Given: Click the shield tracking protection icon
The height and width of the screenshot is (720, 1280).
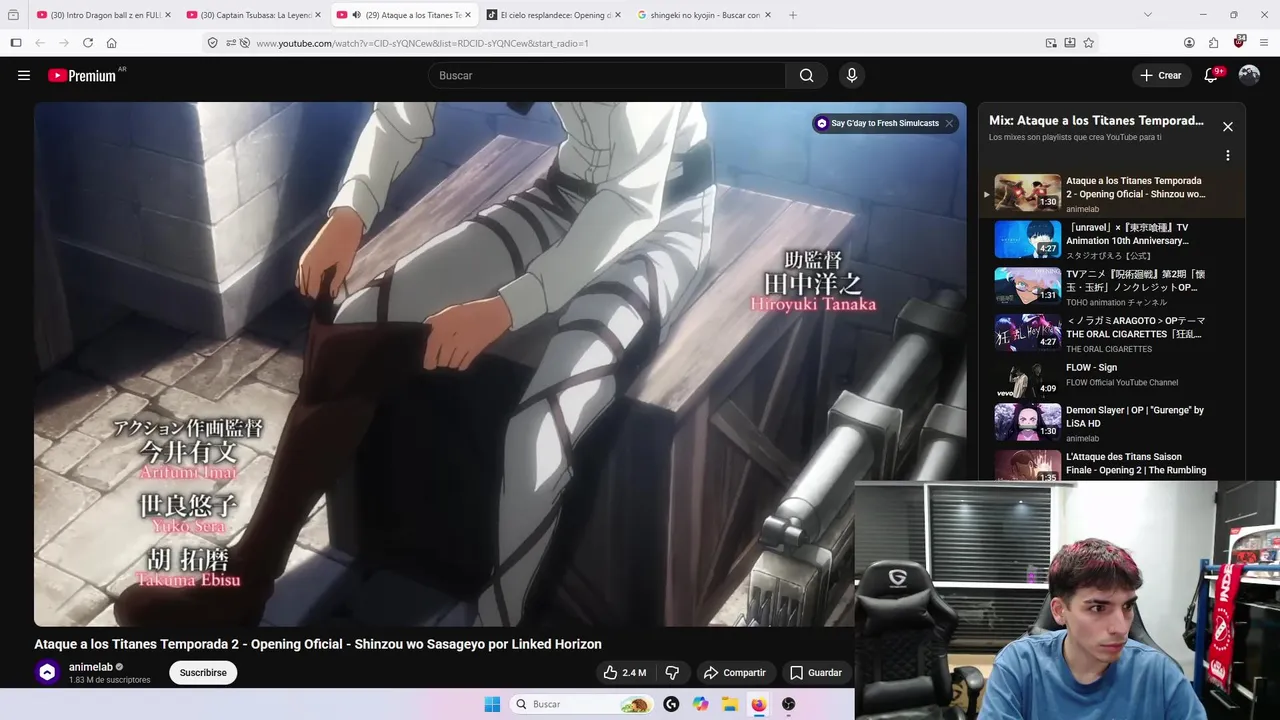Looking at the screenshot, I should [212, 43].
